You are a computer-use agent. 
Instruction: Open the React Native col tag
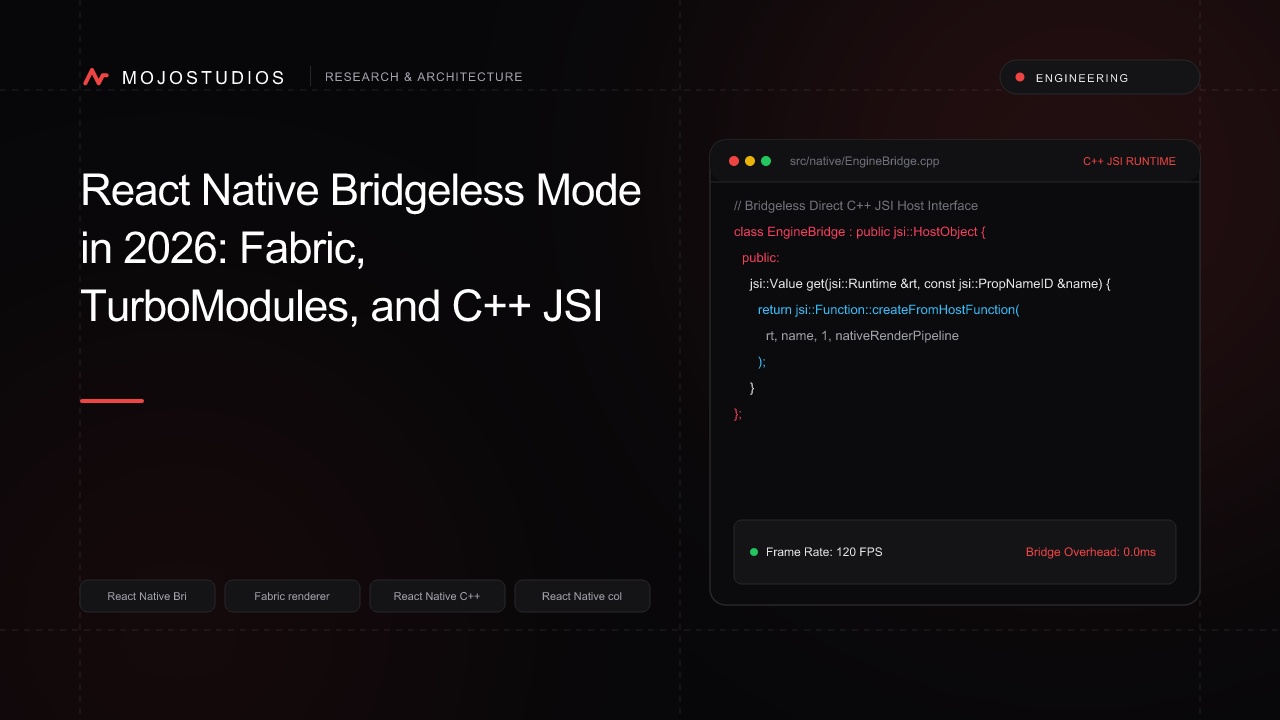click(582, 596)
